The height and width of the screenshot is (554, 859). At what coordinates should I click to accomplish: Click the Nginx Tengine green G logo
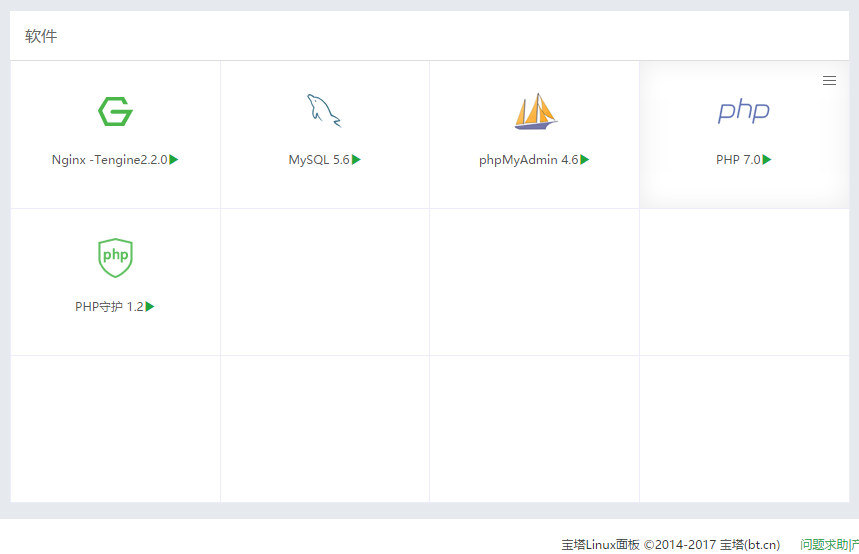click(x=115, y=111)
